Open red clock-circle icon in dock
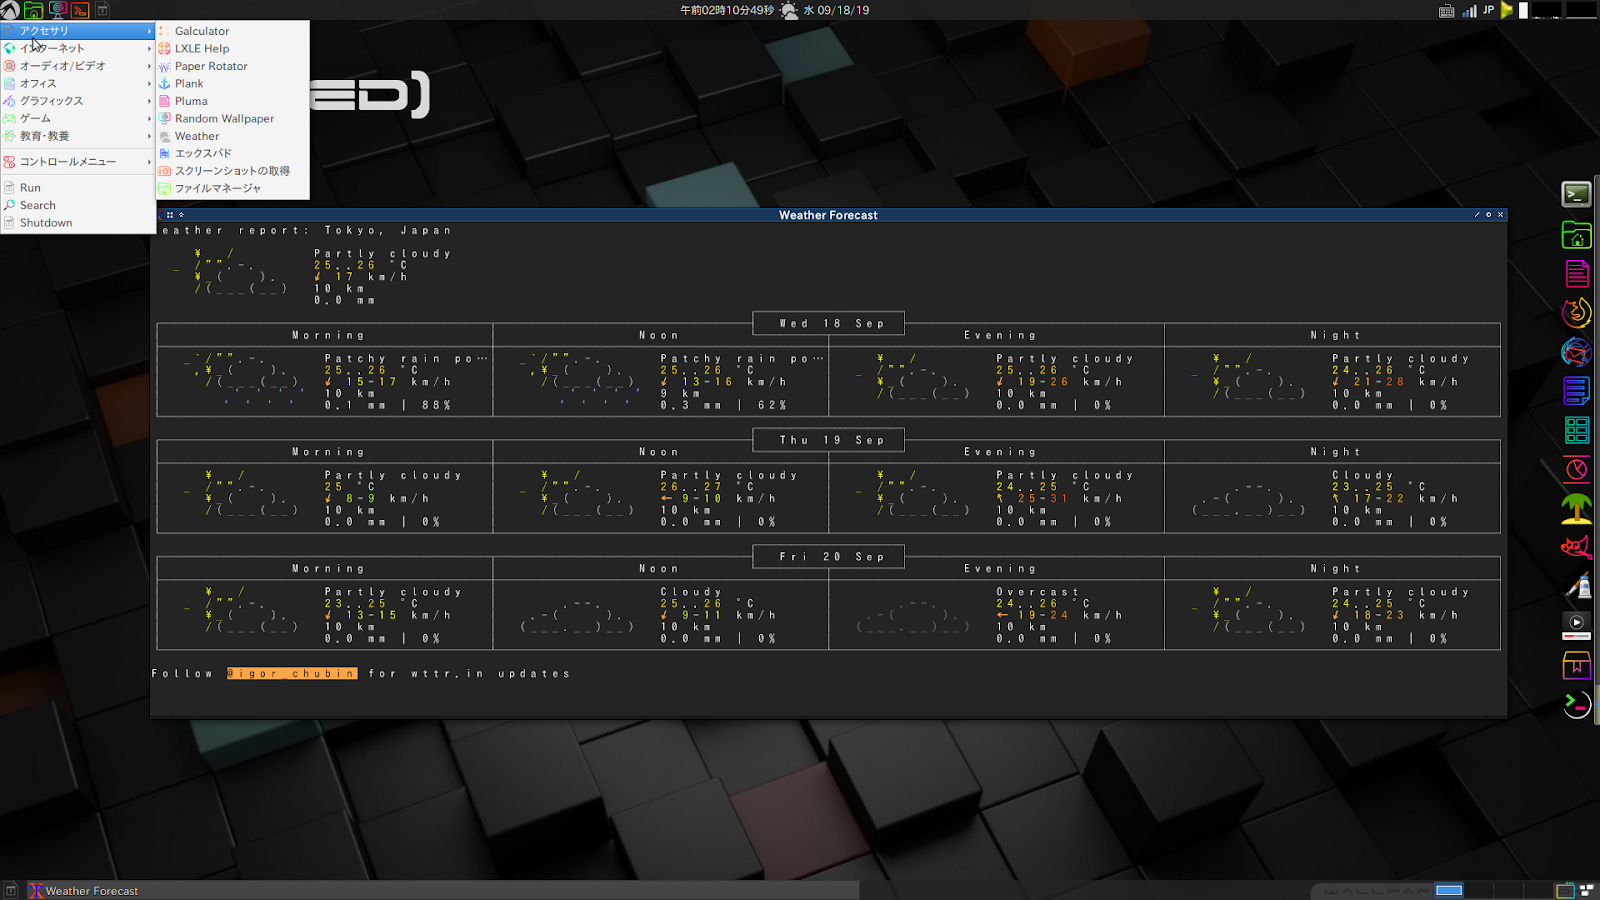The image size is (1600, 900). (1576, 469)
